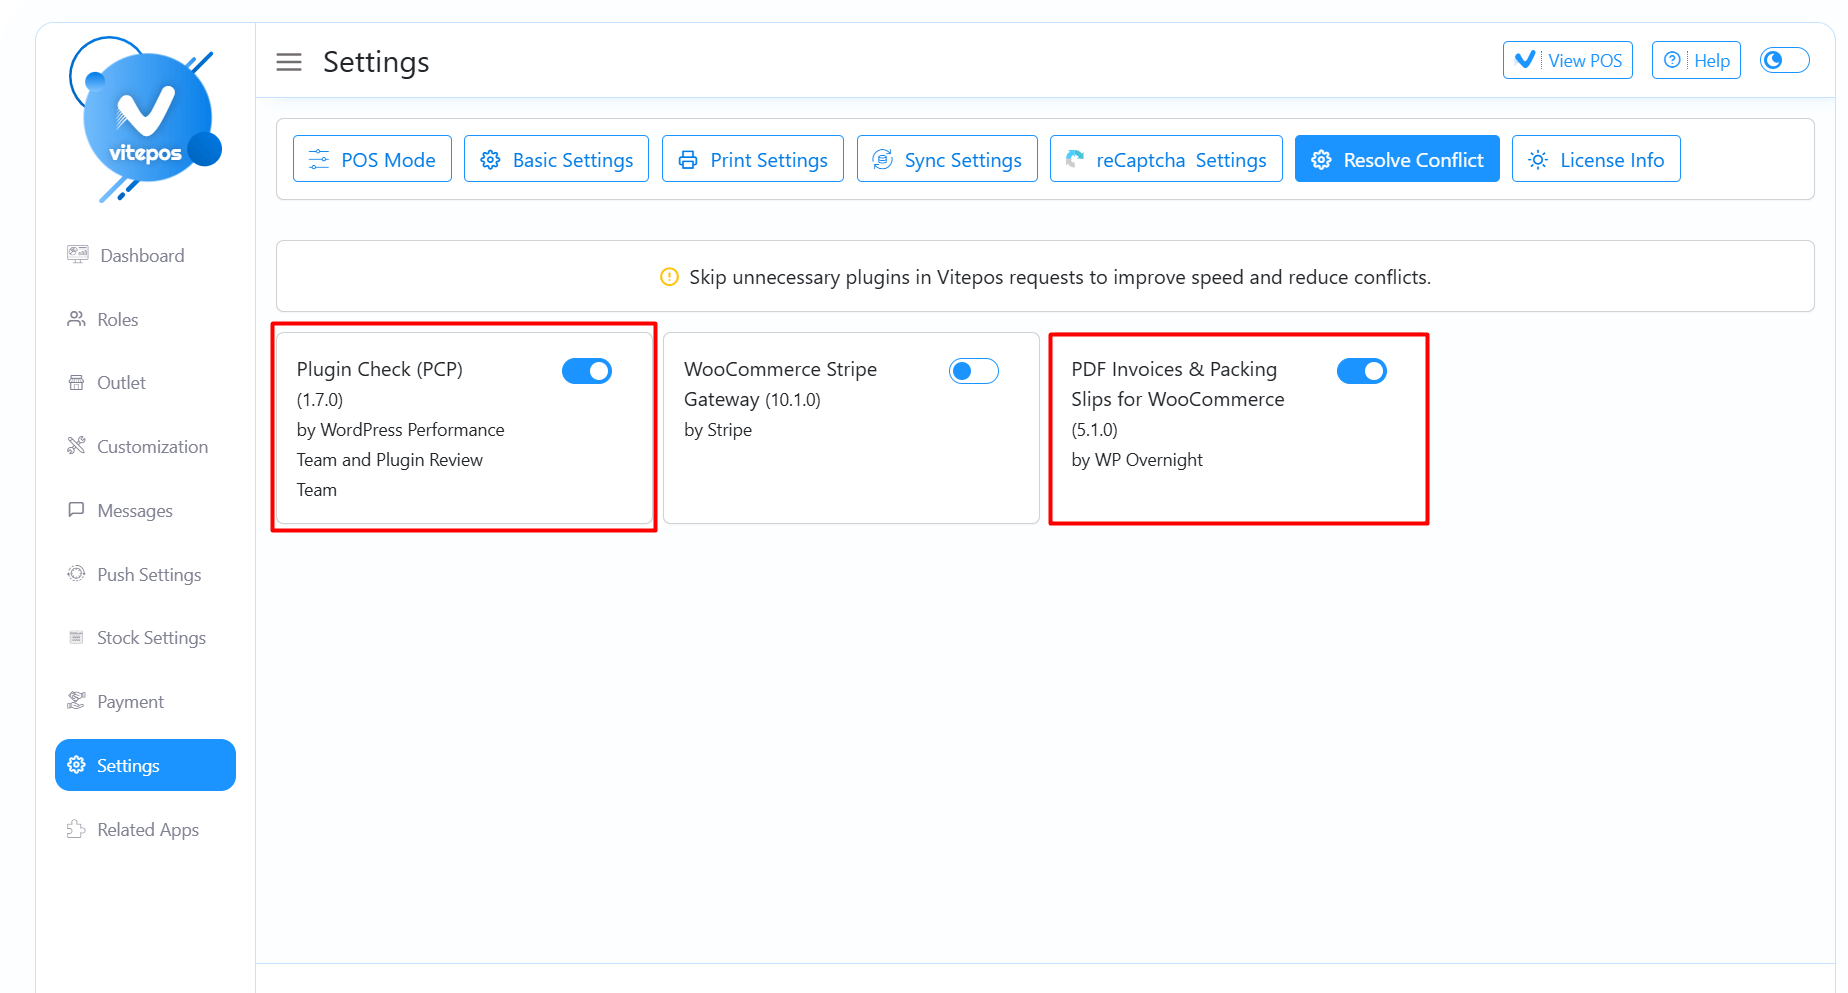Image resolution: width=1848 pixels, height=993 pixels.
Task: Click the '(5.1.0)' version text
Action: pos(1094,430)
